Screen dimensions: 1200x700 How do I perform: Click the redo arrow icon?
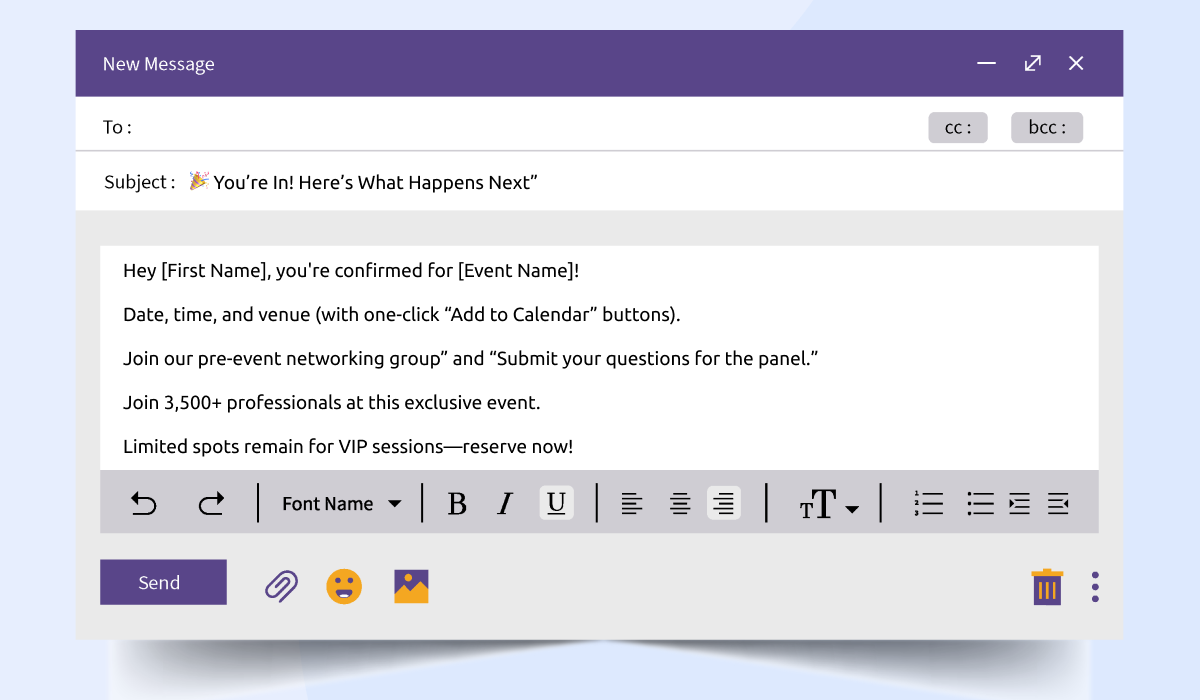coord(211,503)
